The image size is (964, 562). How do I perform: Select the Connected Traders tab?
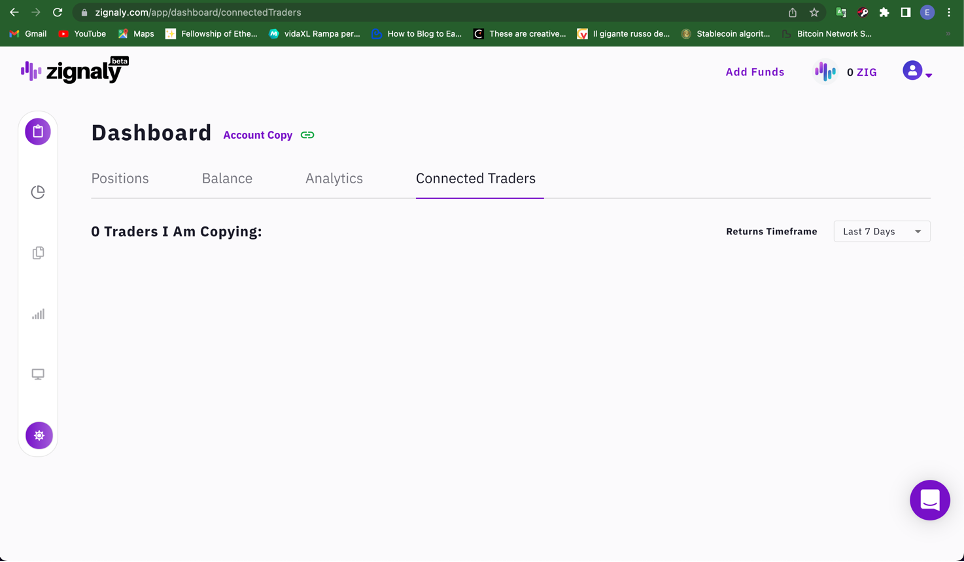(x=476, y=178)
